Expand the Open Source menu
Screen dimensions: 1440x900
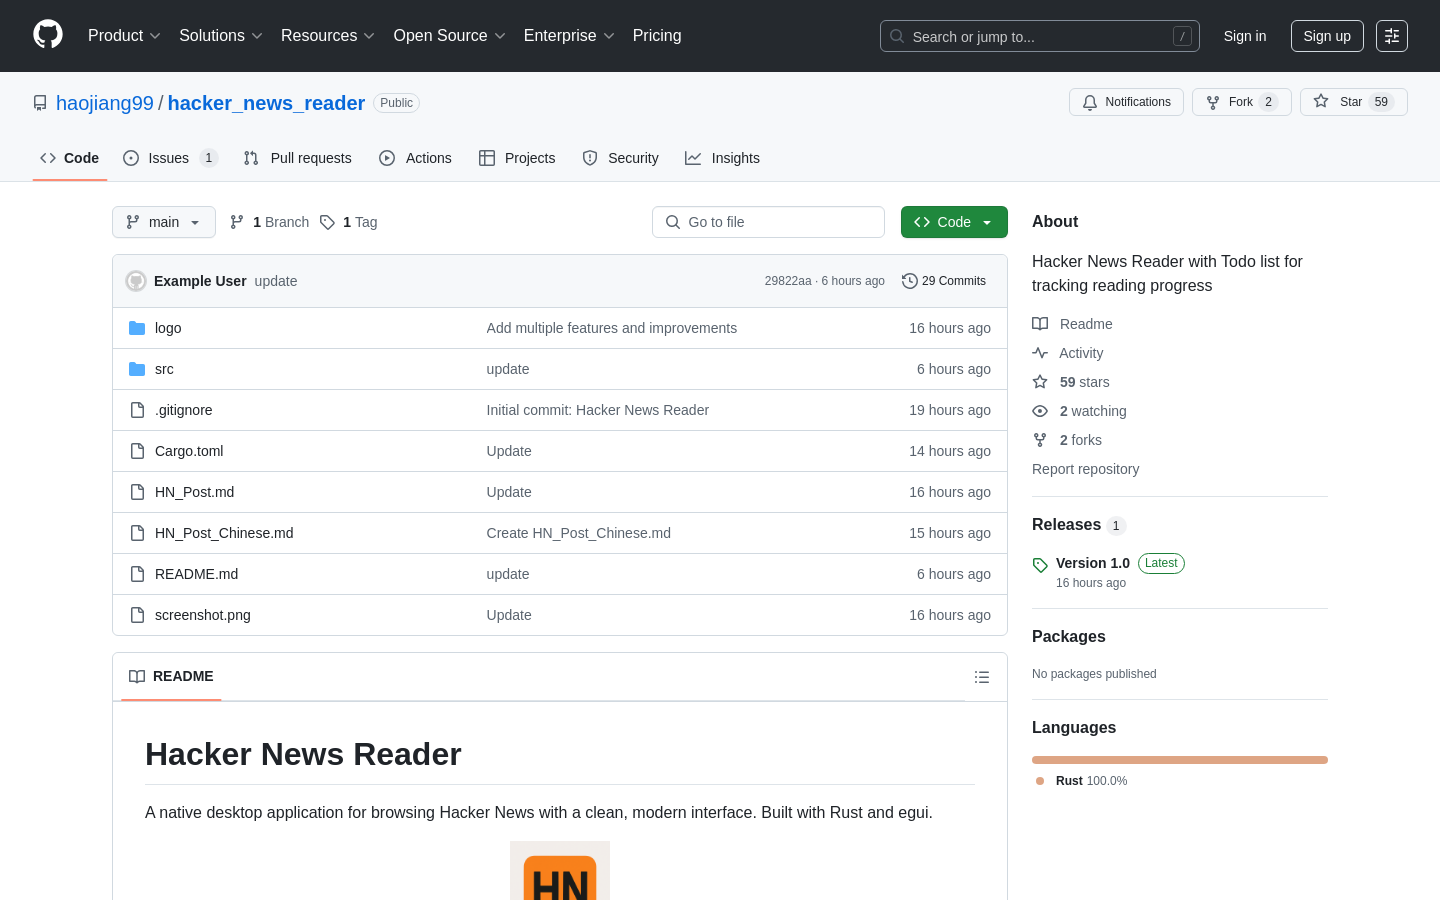click(450, 36)
